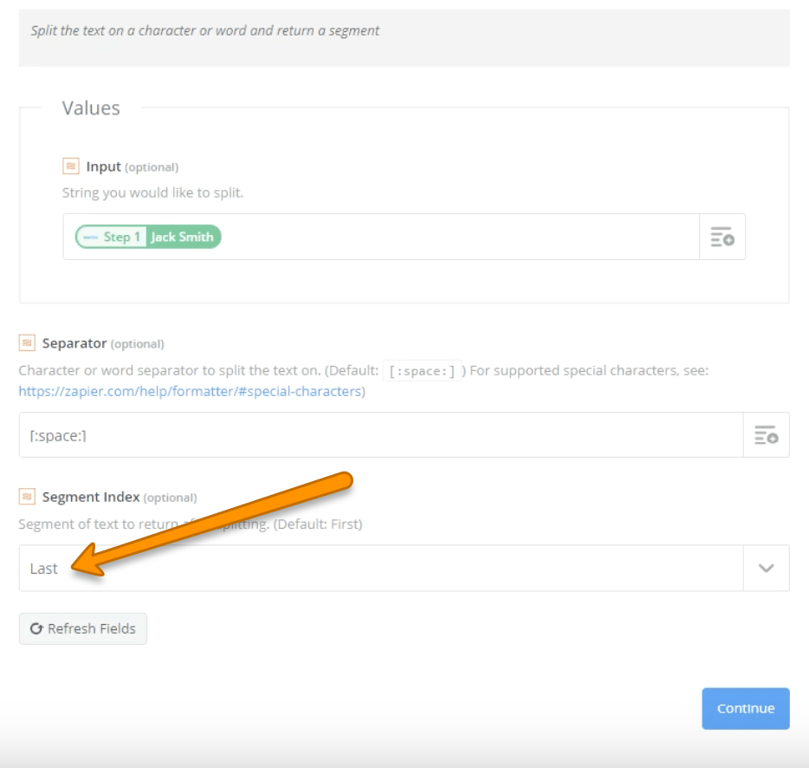Click the insert-field icon beside the Input box
This screenshot has width=809, height=768.
[722, 237]
